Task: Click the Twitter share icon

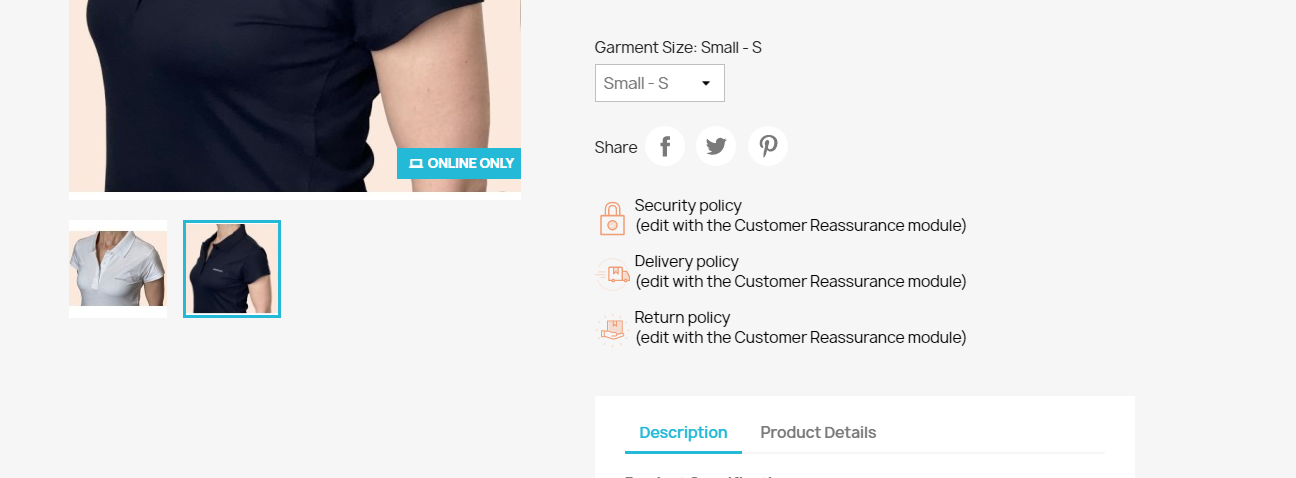Action: tap(716, 147)
